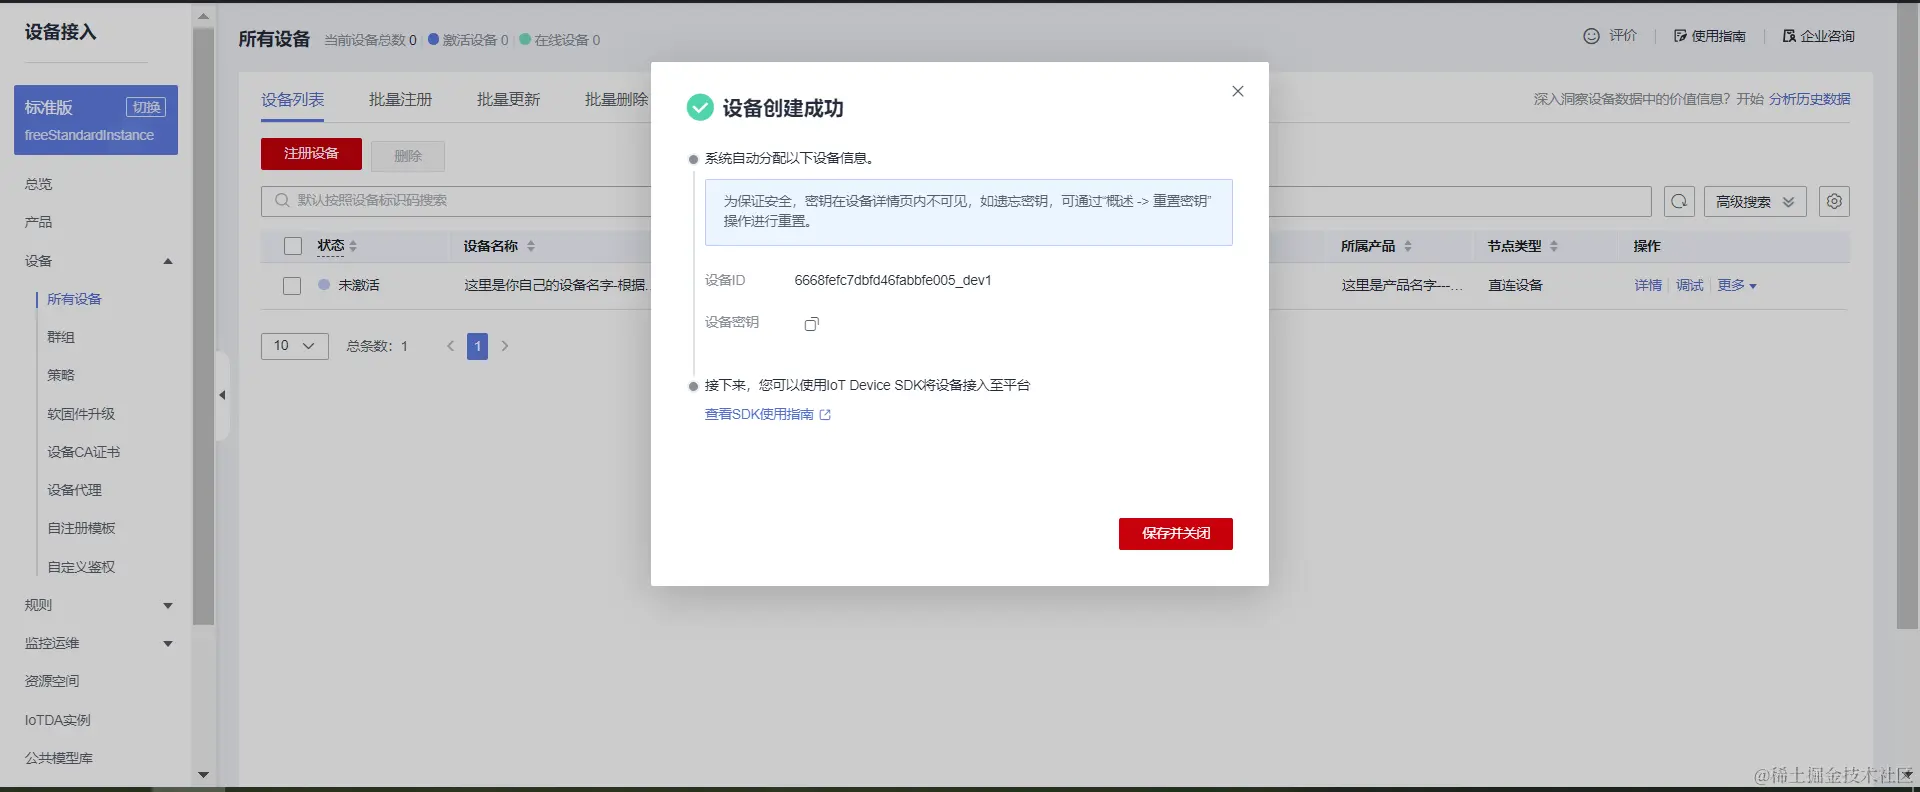Open the 更多 dropdown in device row
The image size is (1920, 792).
[x=1737, y=286]
